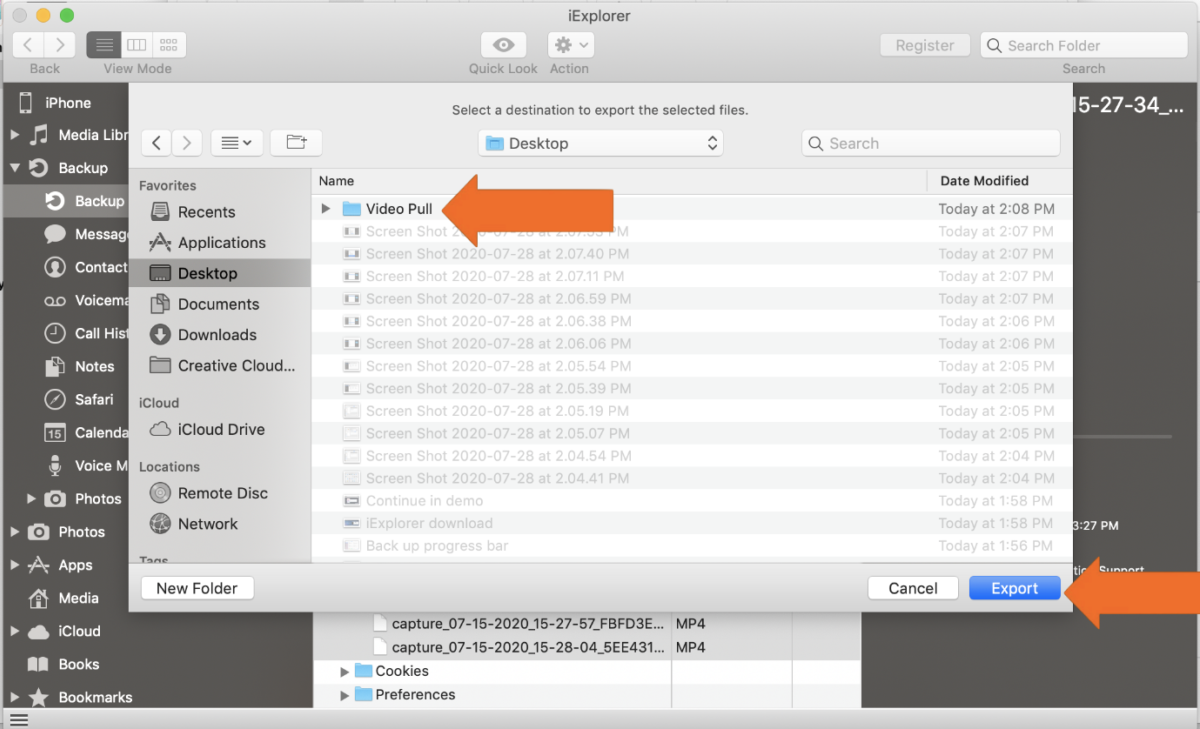Select Documents in the Favorites sidebar
Image resolution: width=1200 pixels, height=729 pixels.
pyautogui.click(x=218, y=303)
